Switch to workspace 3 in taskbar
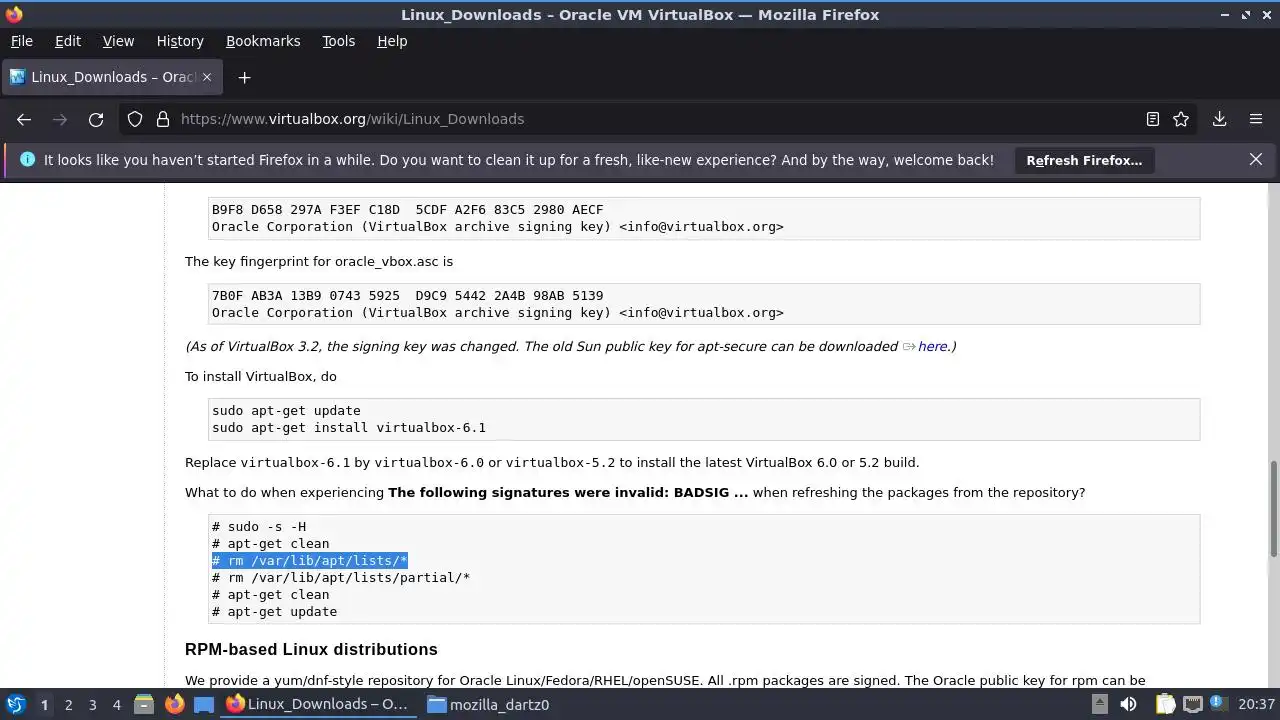Image resolution: width=1280 pixels, height=720 pixels. 92,705
